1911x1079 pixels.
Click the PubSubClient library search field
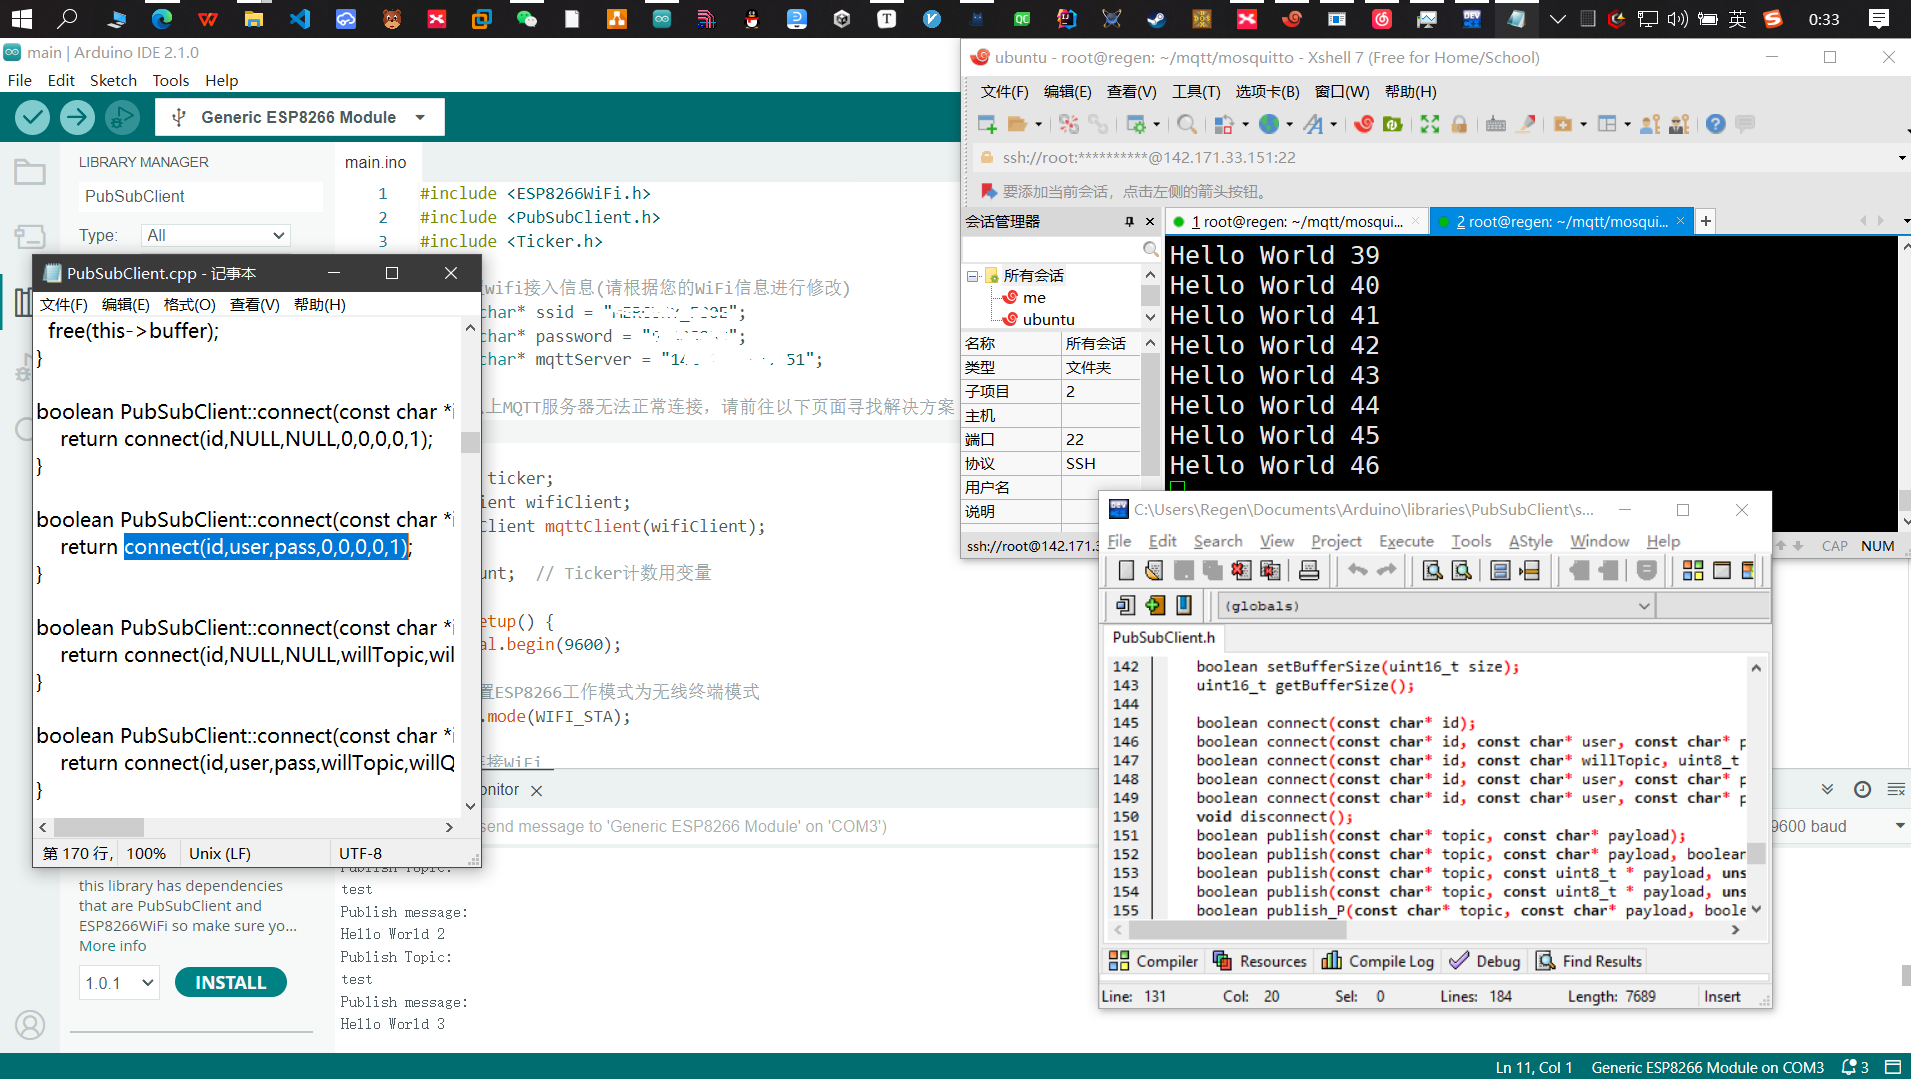tap(200, 197)
